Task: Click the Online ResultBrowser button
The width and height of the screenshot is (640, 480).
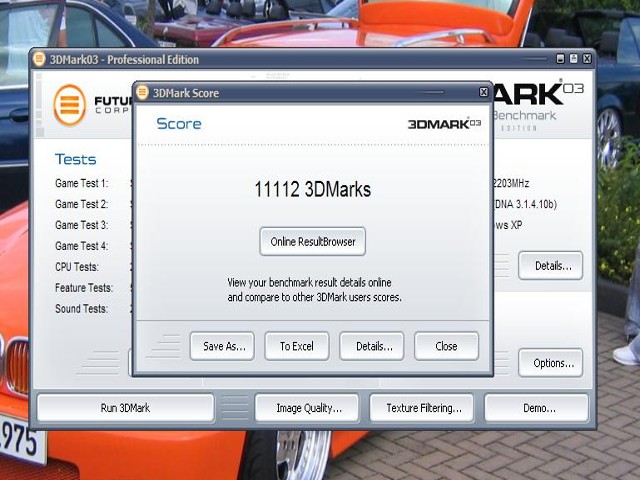Action: pyautogui.click(x=313, y=242)
